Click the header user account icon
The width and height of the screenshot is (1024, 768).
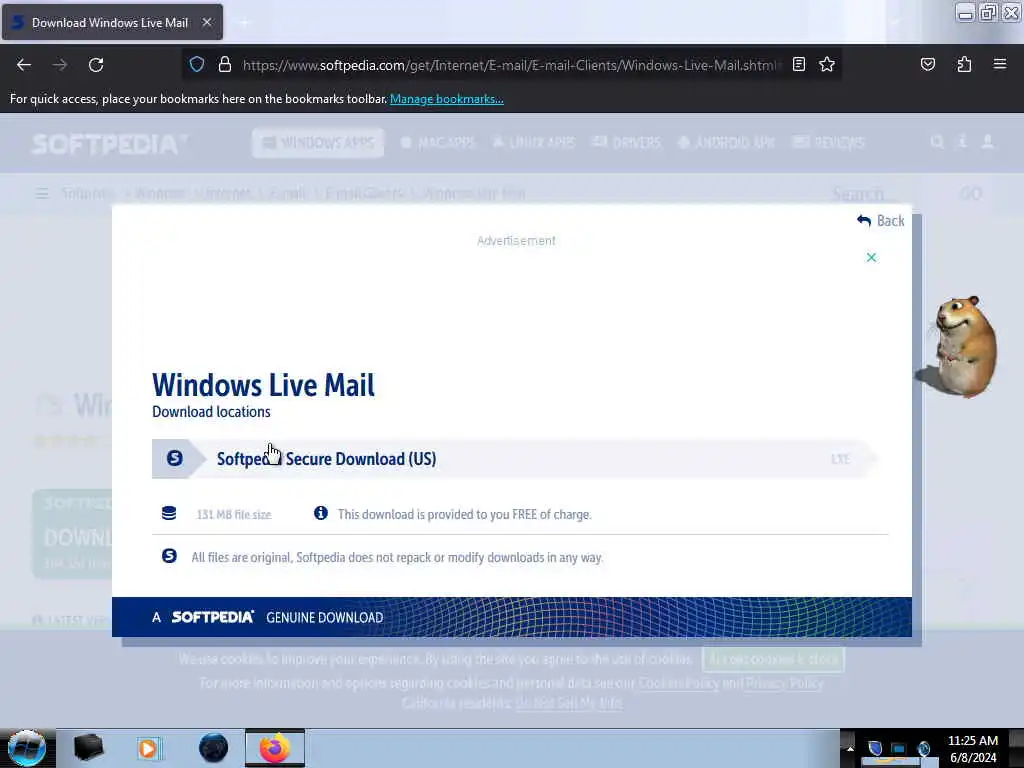[x=987, y=142]
